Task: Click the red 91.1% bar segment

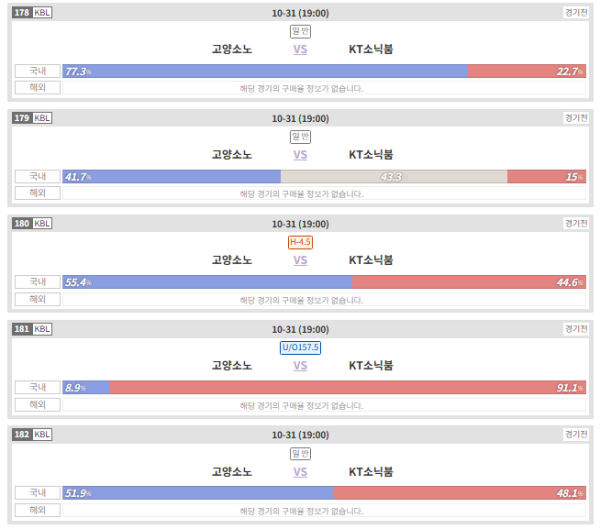Action: (347, 388)
